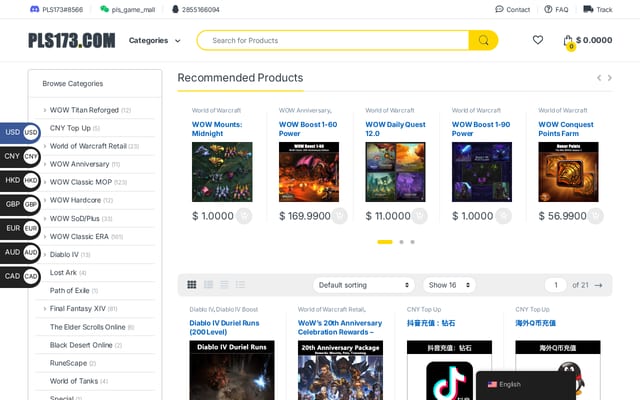Viewport: 640px width, 400px height.
Task: Open WOW Conquest Points Farm product link
Action: 566,129
